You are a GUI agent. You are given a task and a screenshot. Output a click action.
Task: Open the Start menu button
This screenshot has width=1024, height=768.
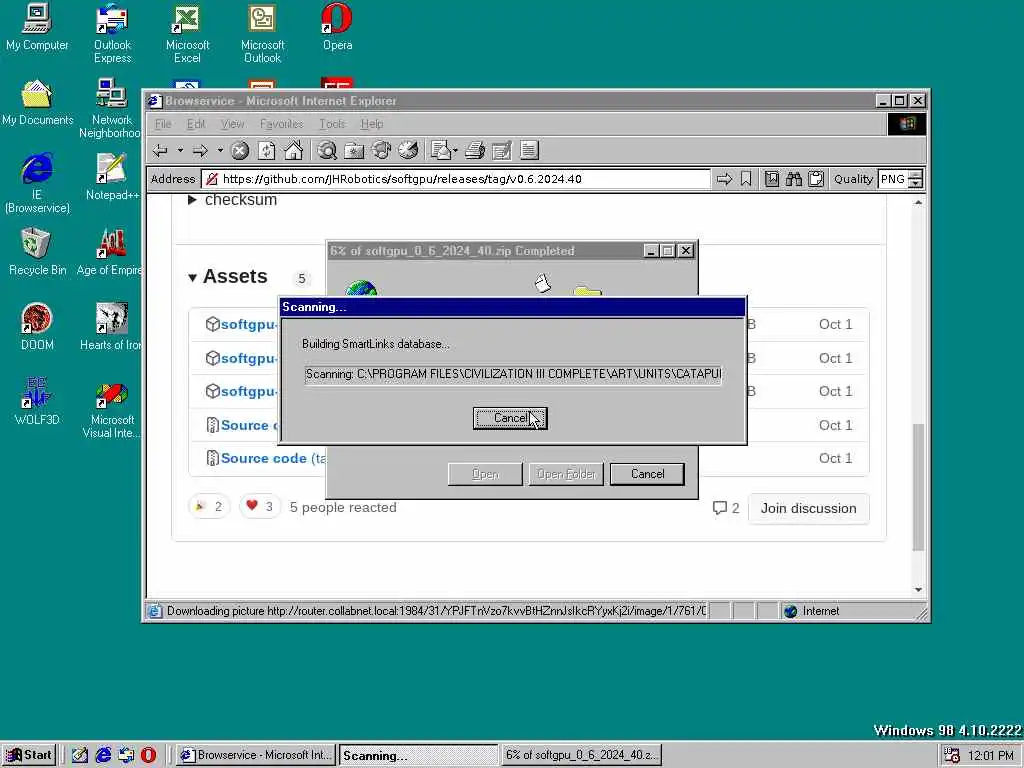(x=29, y=755)
